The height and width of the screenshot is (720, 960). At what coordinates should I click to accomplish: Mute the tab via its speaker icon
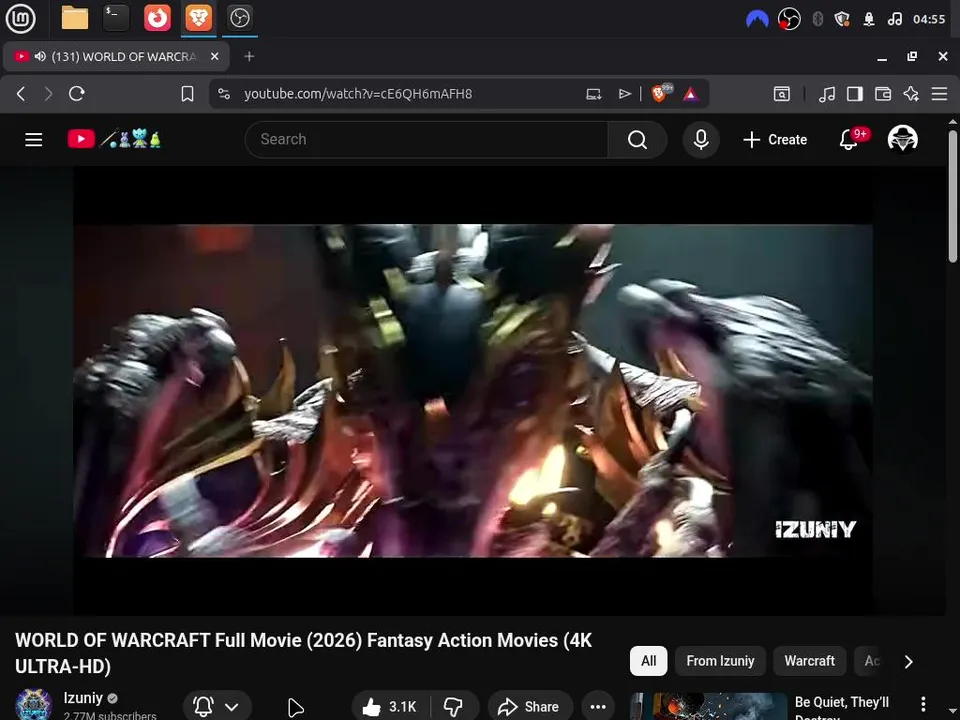tap(40, 56)
